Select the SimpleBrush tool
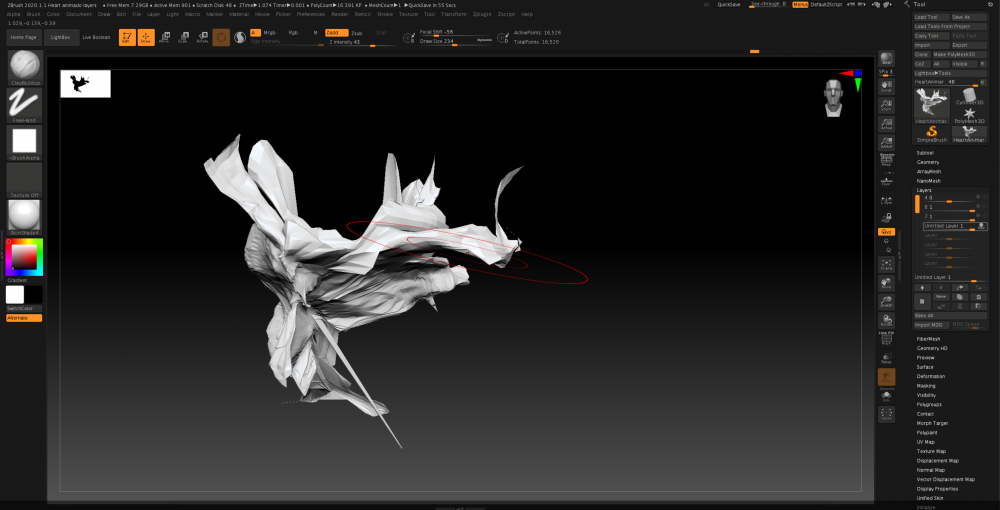Screen dimensions: 1000x510 [932, 134]
